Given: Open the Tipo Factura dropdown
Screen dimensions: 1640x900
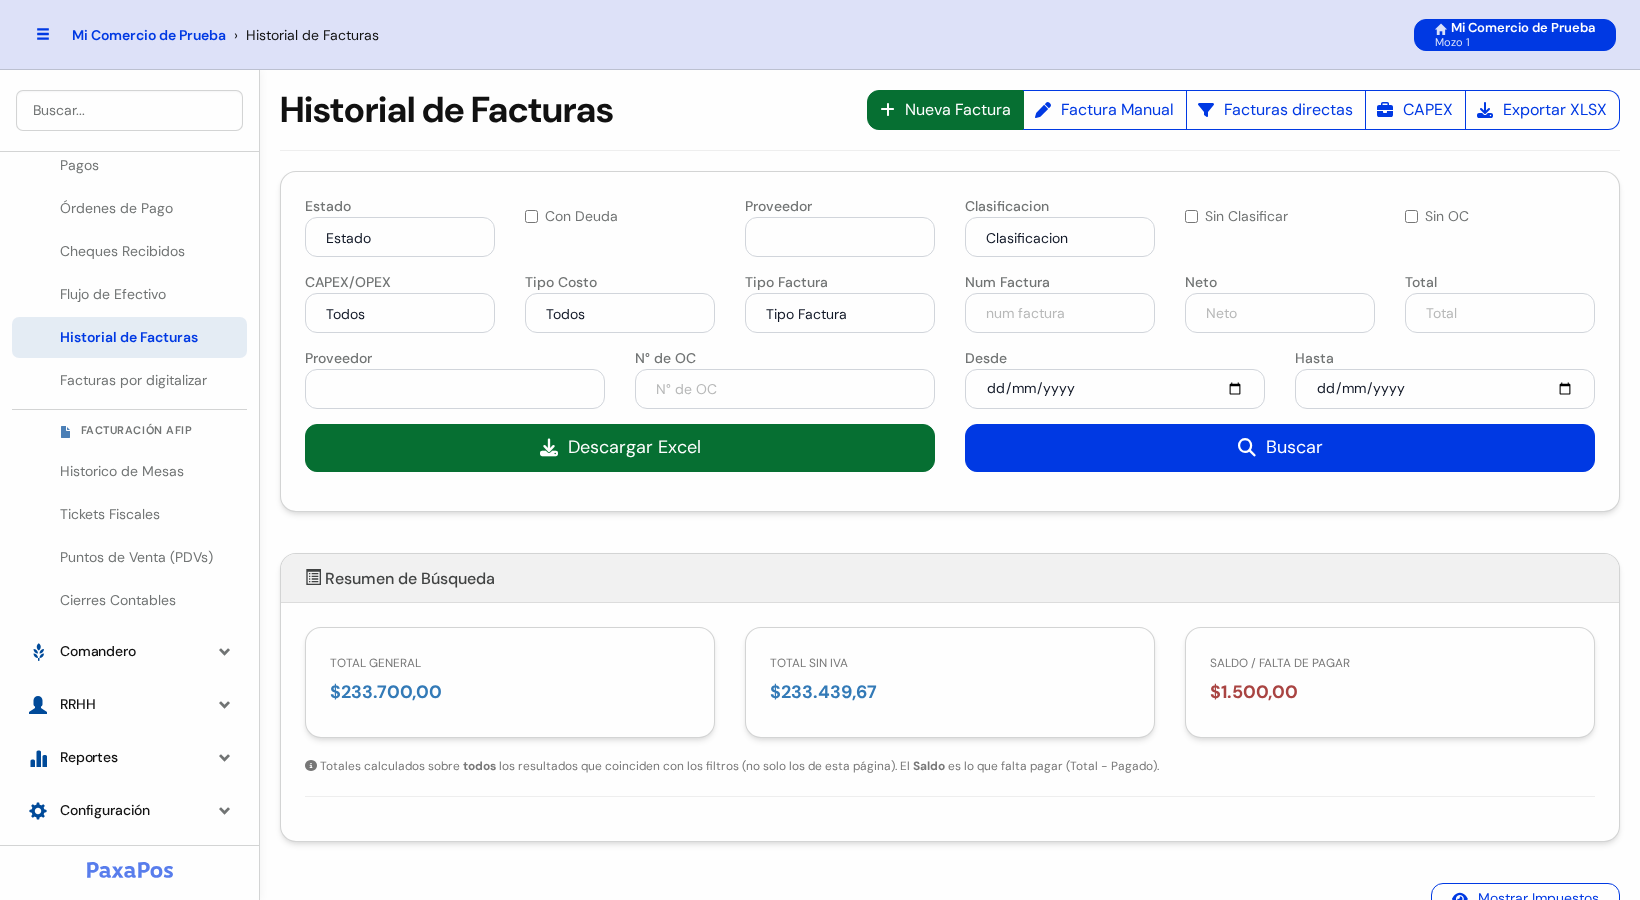Looking at the screenshot, I should pyautogui.click(x=840, y=314).
